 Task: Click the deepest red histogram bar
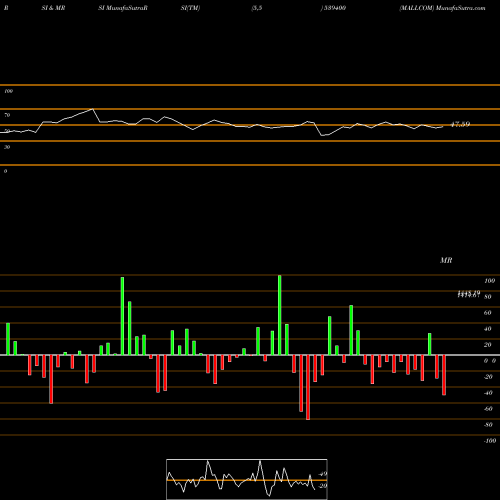pyautogui.click(x=308, y=387)
